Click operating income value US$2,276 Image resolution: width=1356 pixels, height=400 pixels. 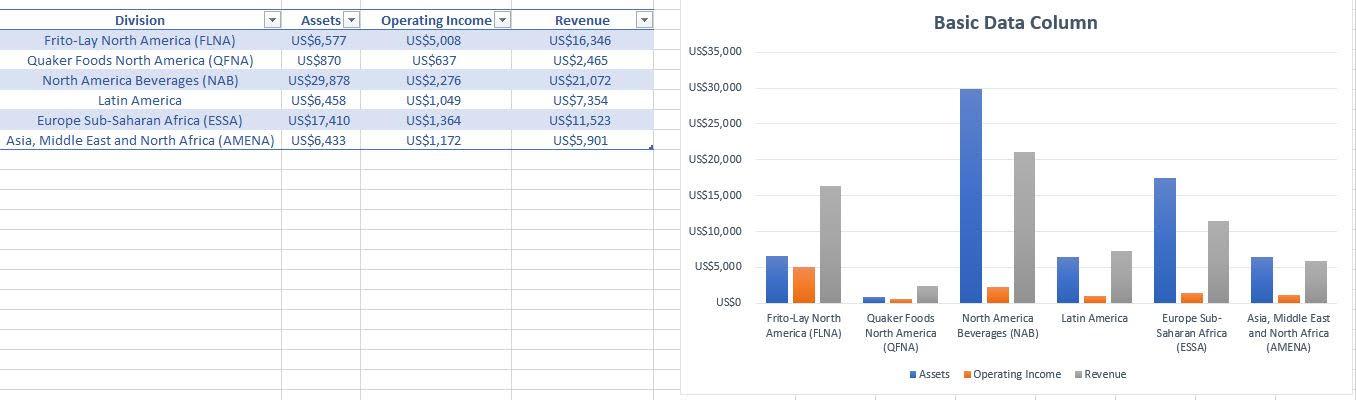(x=436, y=80)
